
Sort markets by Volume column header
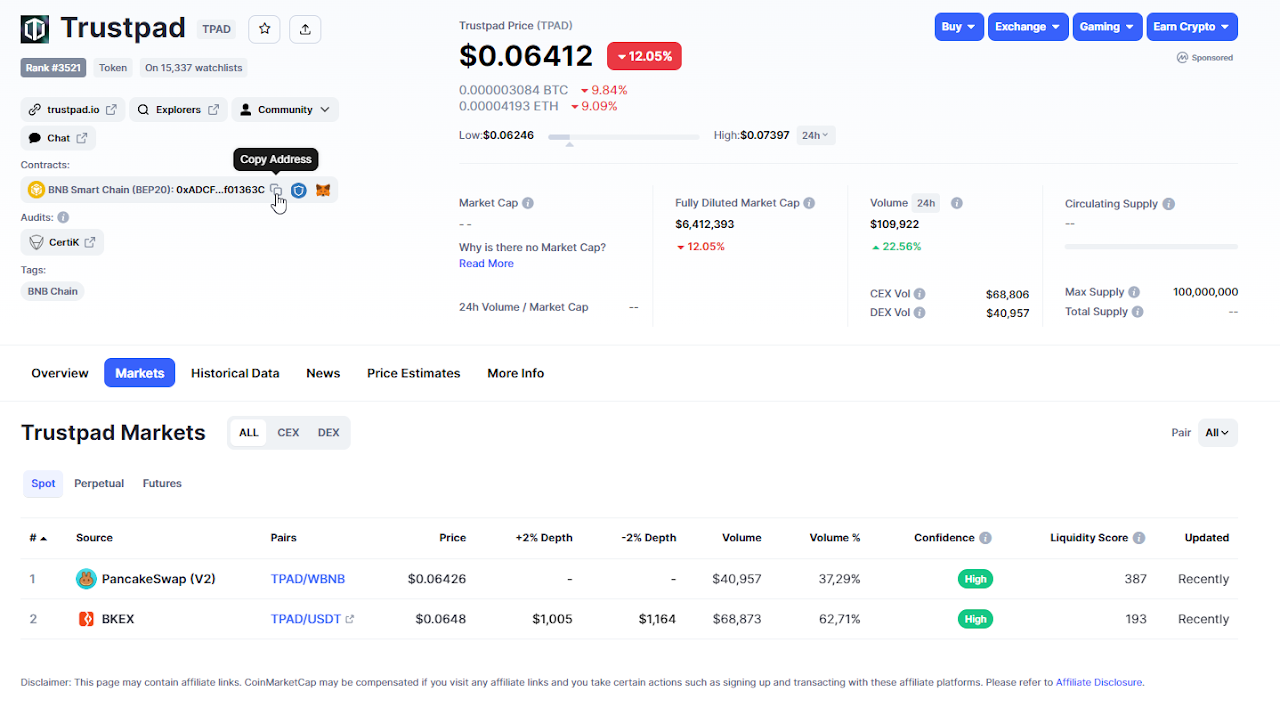click(x=742, y=538)
